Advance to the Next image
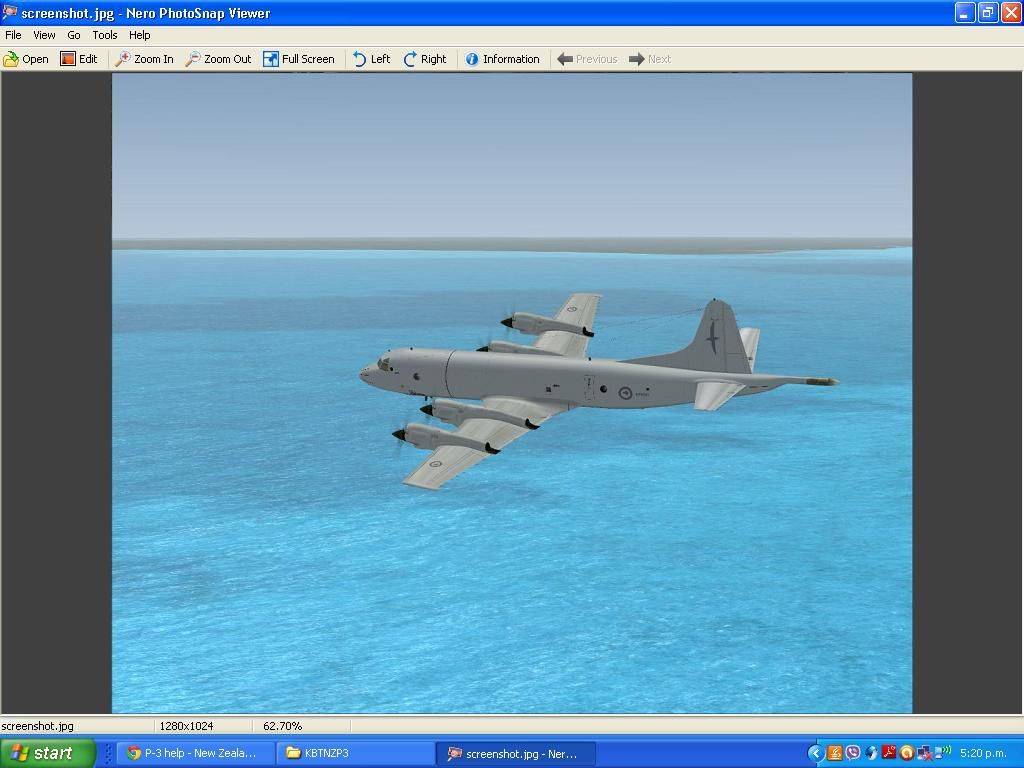Viewport: 1024px width, 768px height. [x=649, y=59]
